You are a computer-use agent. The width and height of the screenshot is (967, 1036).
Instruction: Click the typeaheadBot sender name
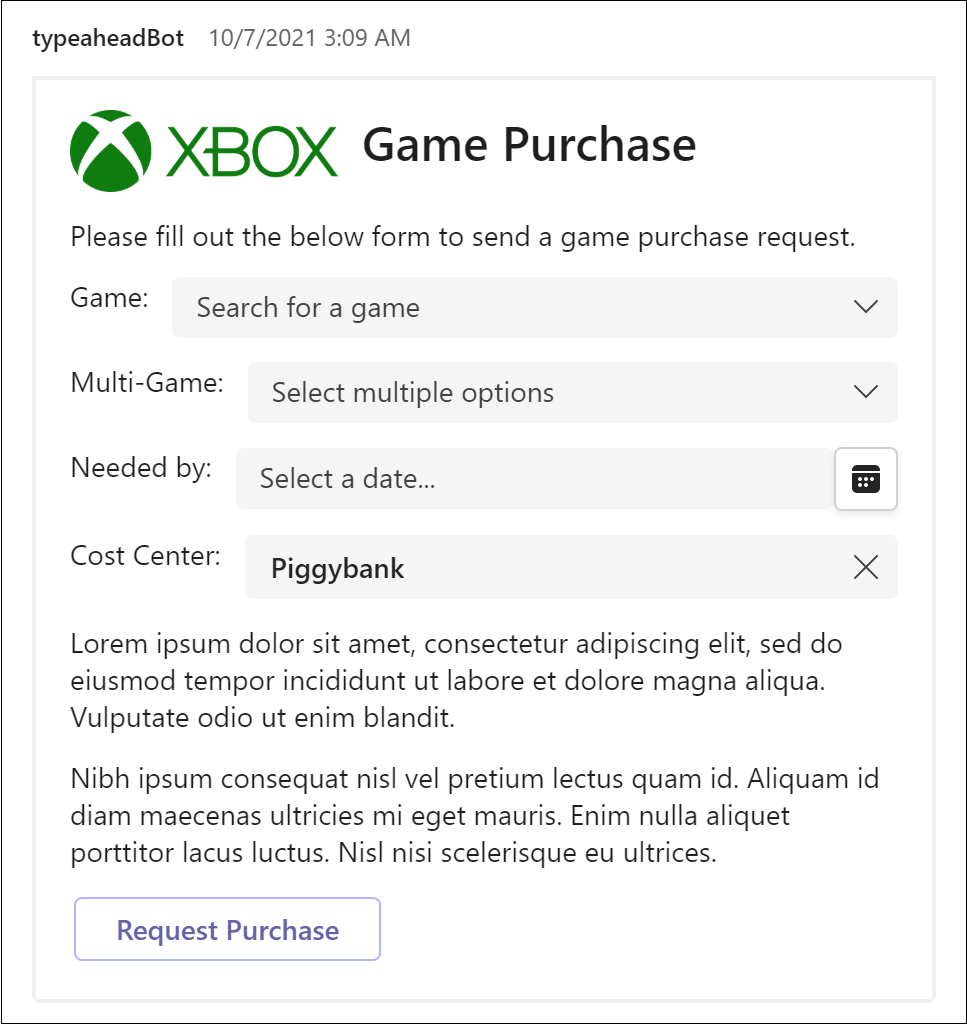108,38
